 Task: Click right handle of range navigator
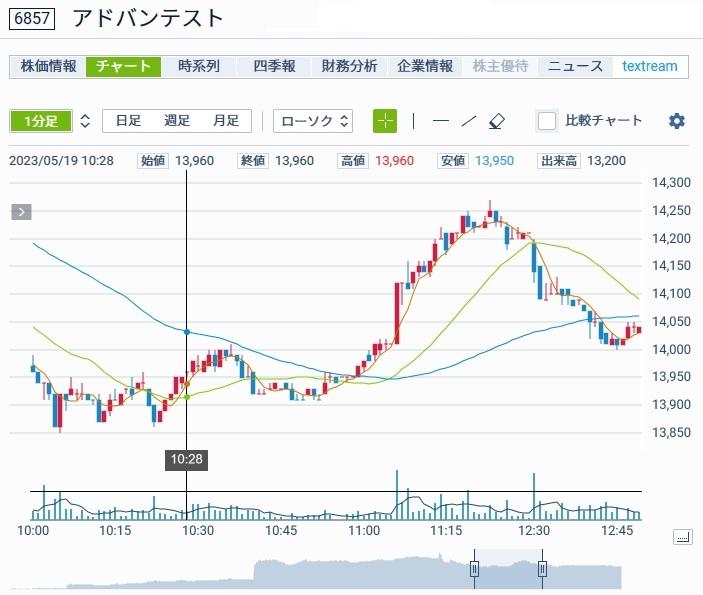pyautogui.click(x=542, y=569)
